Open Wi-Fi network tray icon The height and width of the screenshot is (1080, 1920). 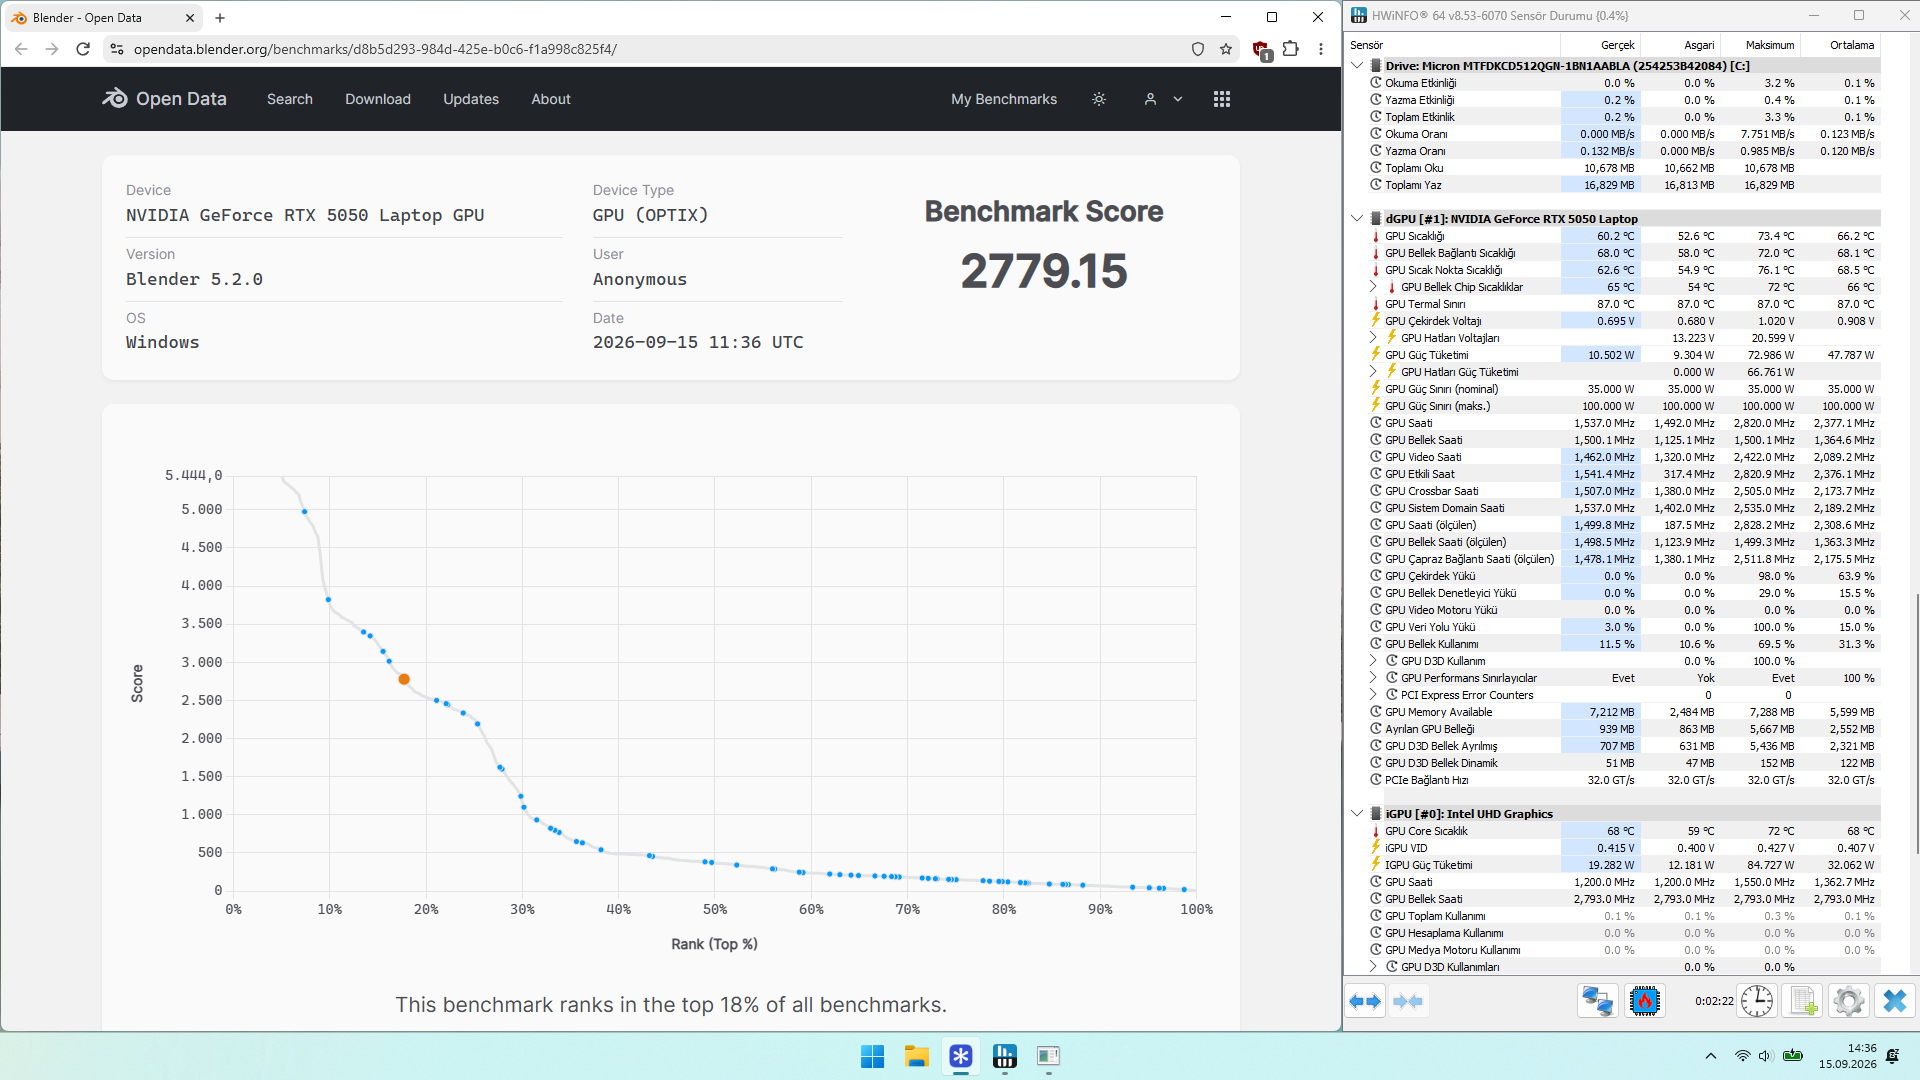pos(1742,1056)
